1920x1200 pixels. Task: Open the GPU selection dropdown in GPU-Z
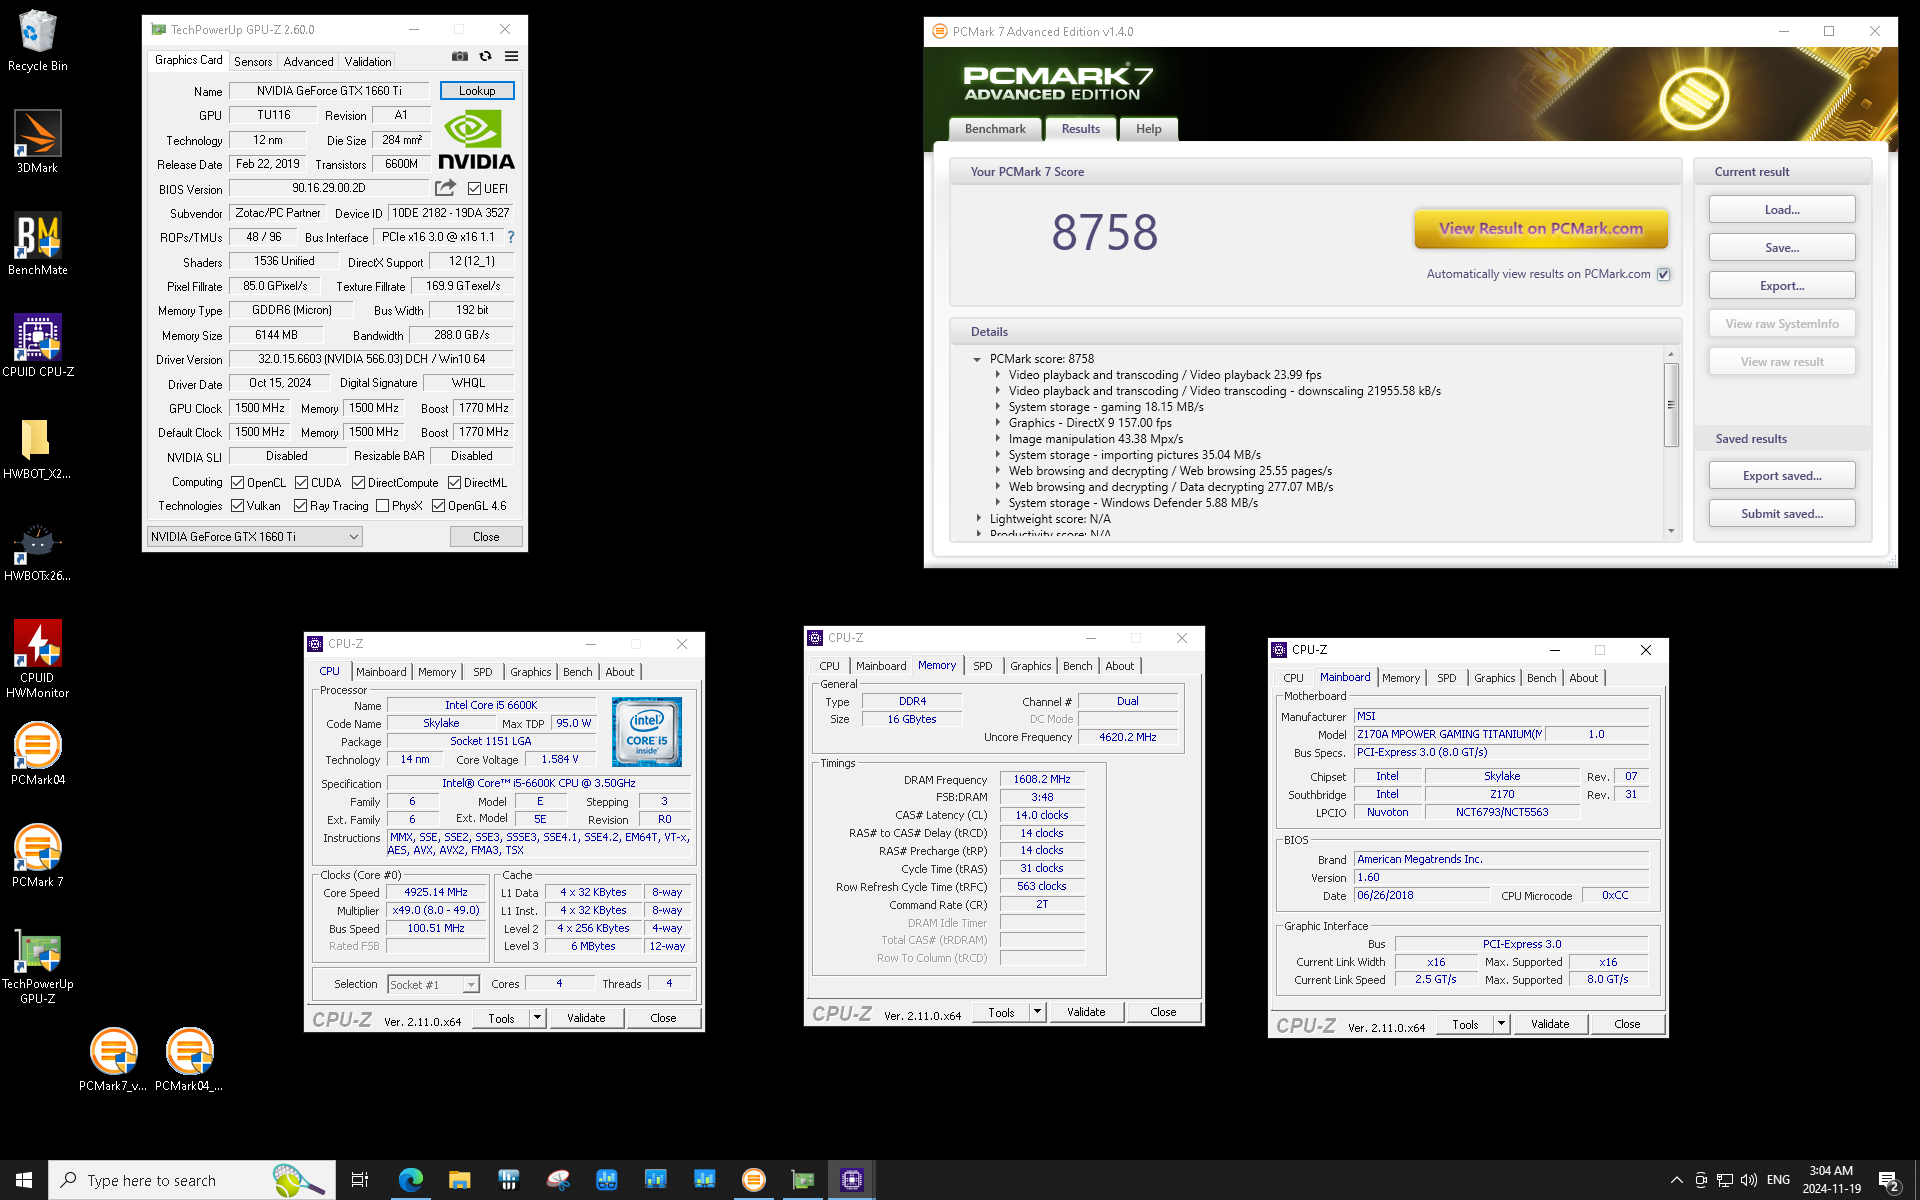coord(254,537)
